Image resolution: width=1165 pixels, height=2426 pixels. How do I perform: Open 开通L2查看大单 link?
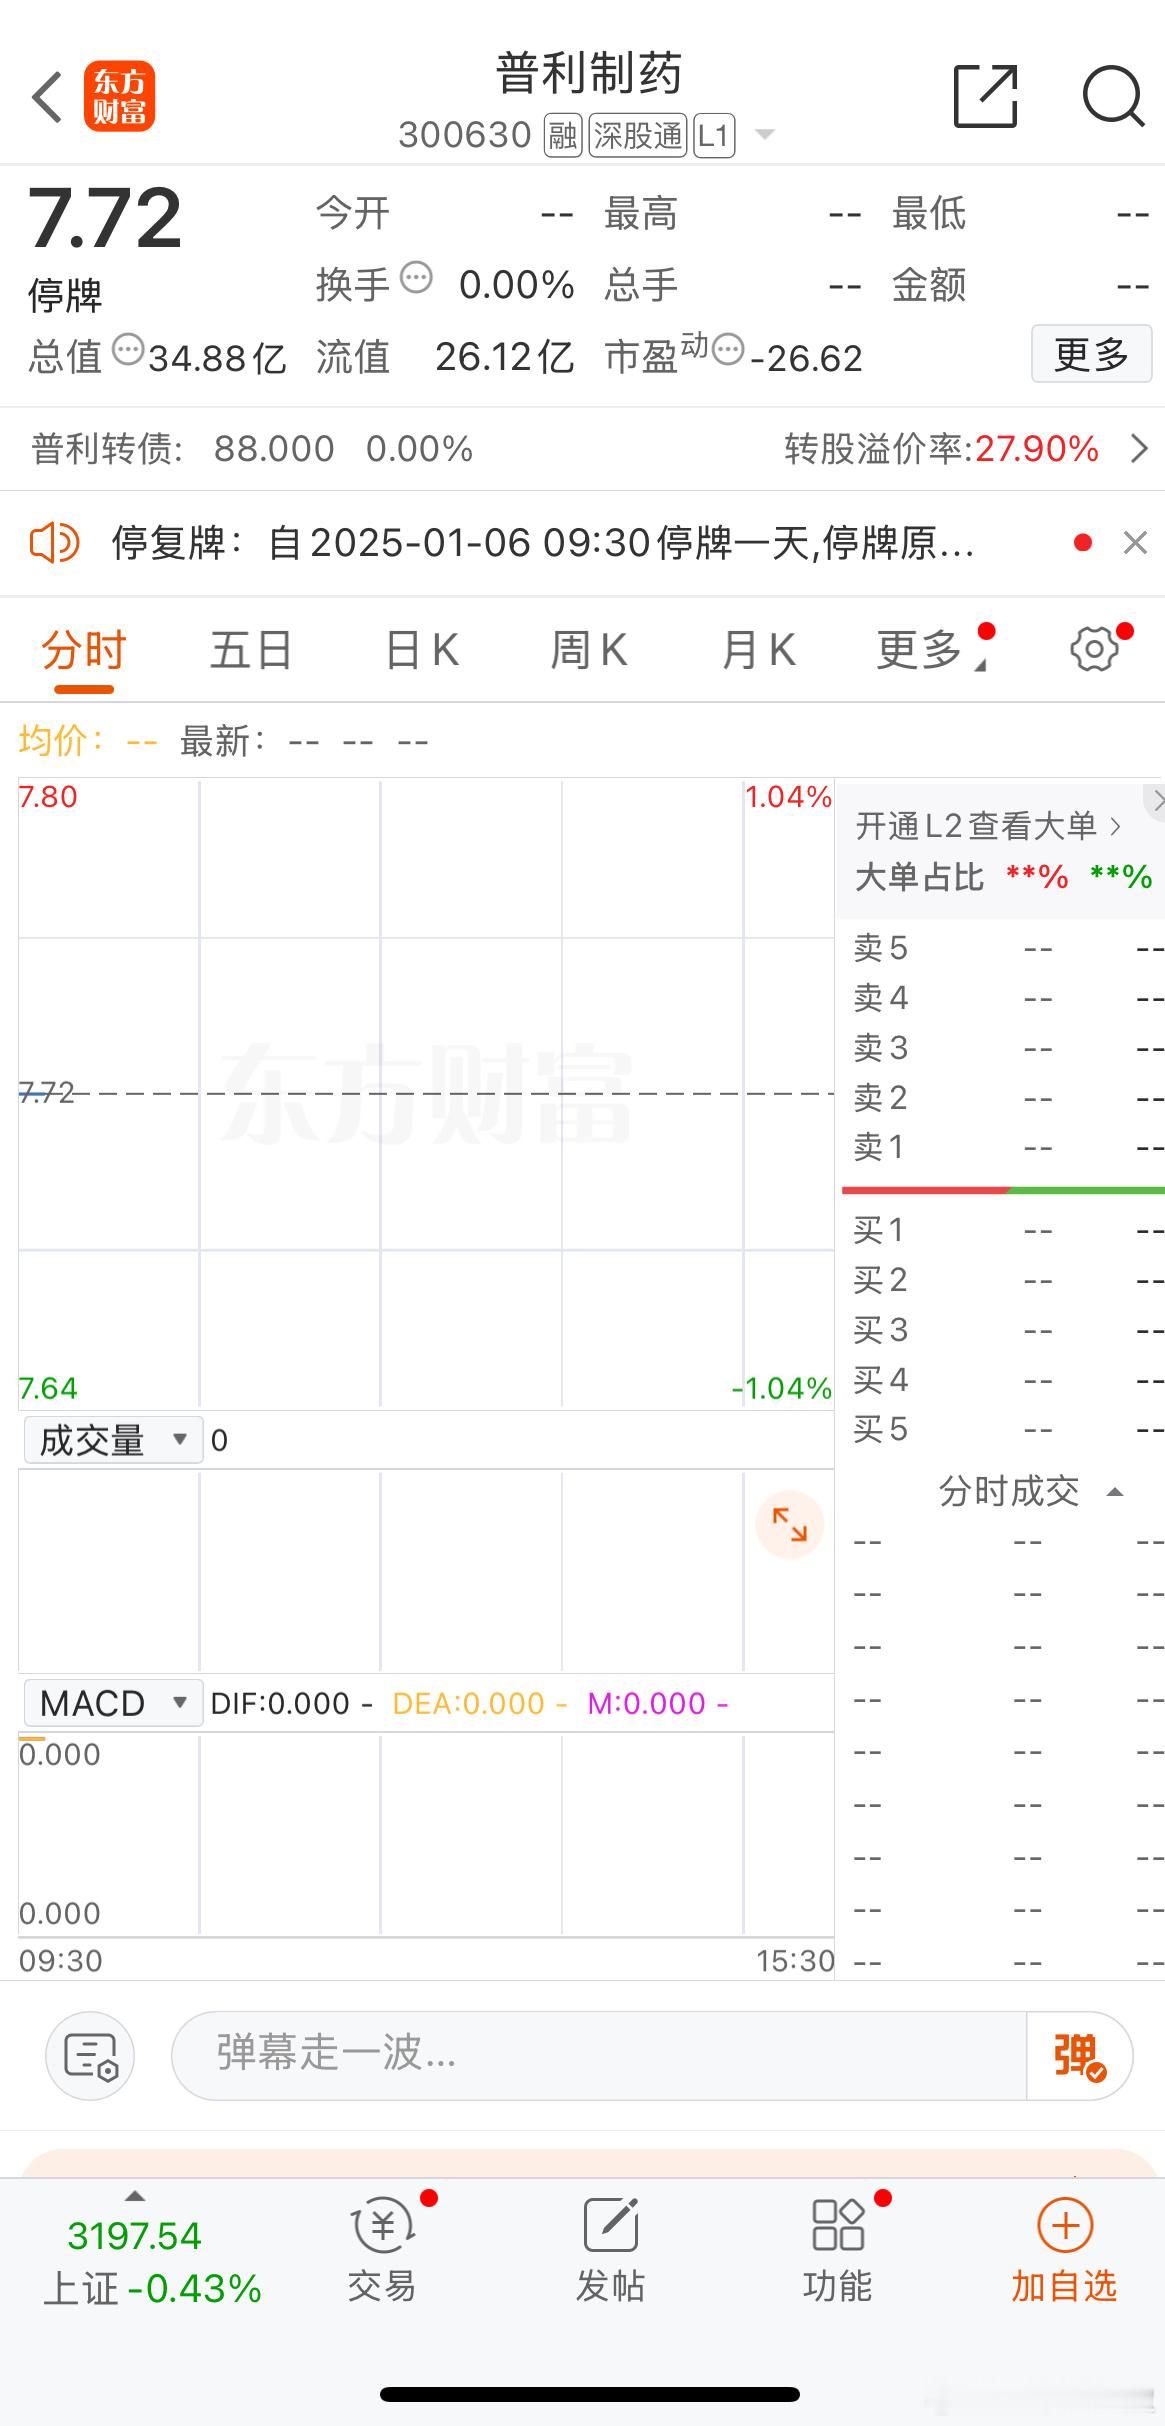click(989, 826)
